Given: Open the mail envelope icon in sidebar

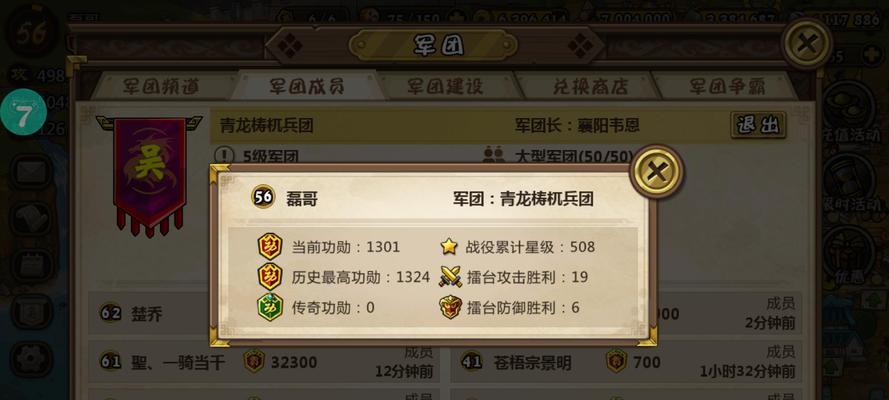Looking at the screenshot, I should click(31, 173).
